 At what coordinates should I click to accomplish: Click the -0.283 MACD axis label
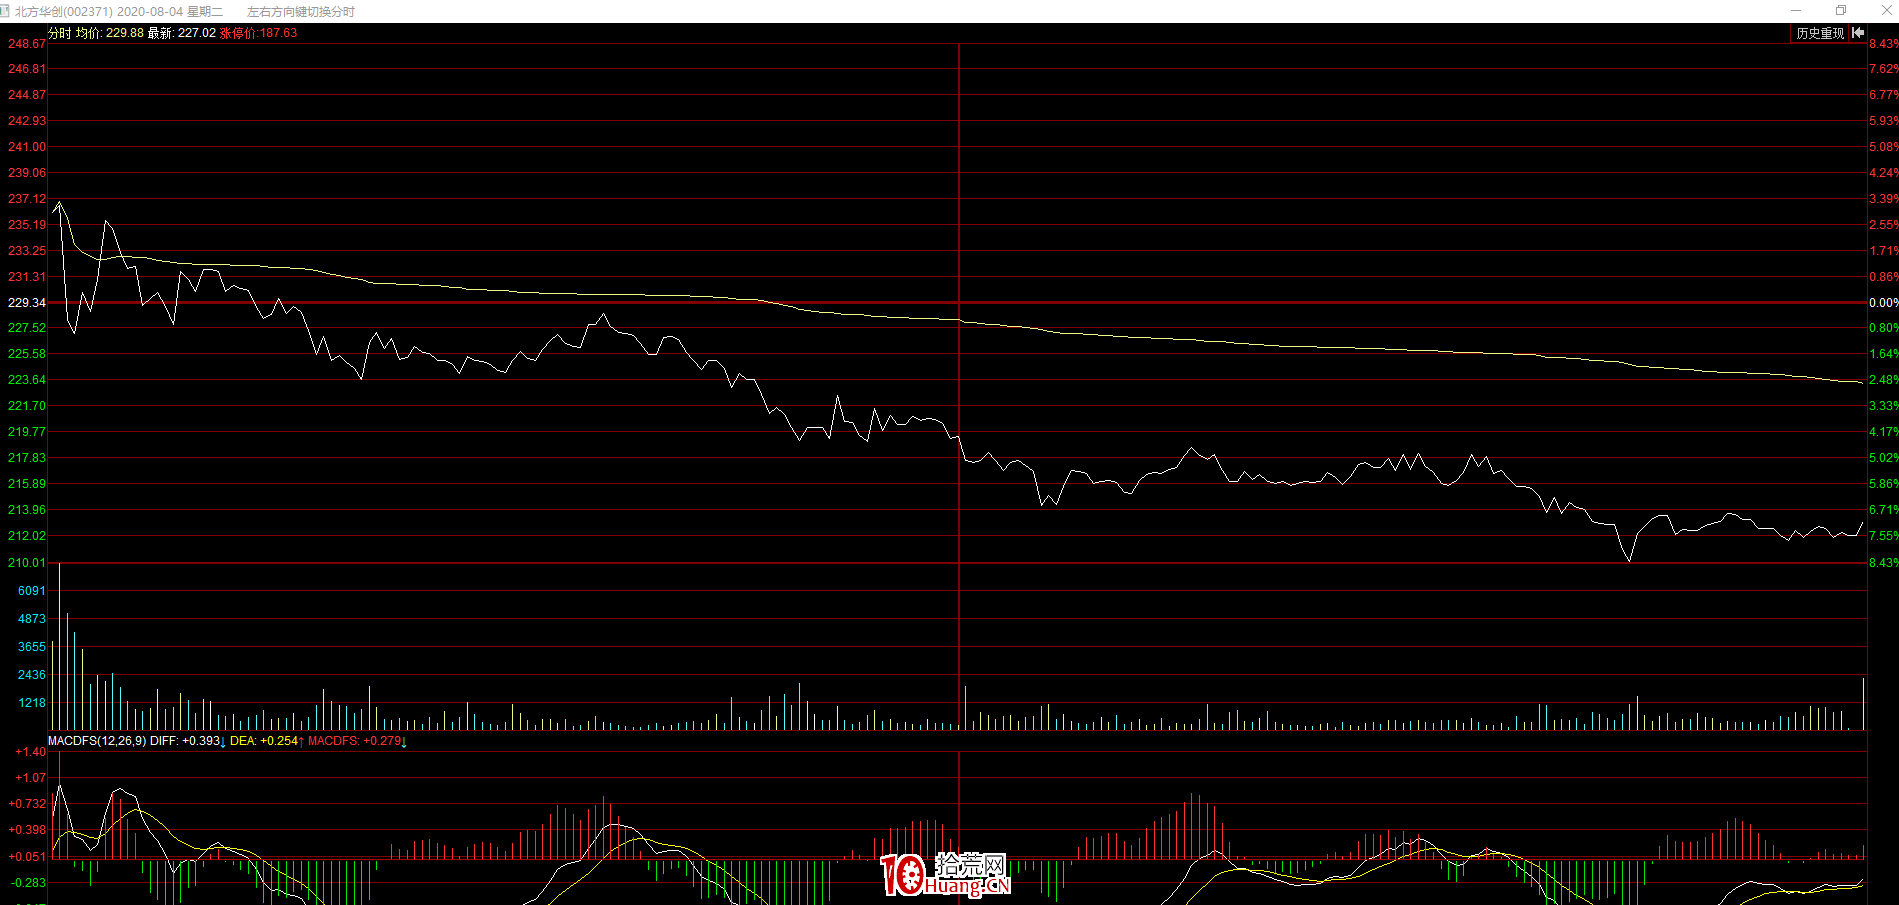[29, 883]
